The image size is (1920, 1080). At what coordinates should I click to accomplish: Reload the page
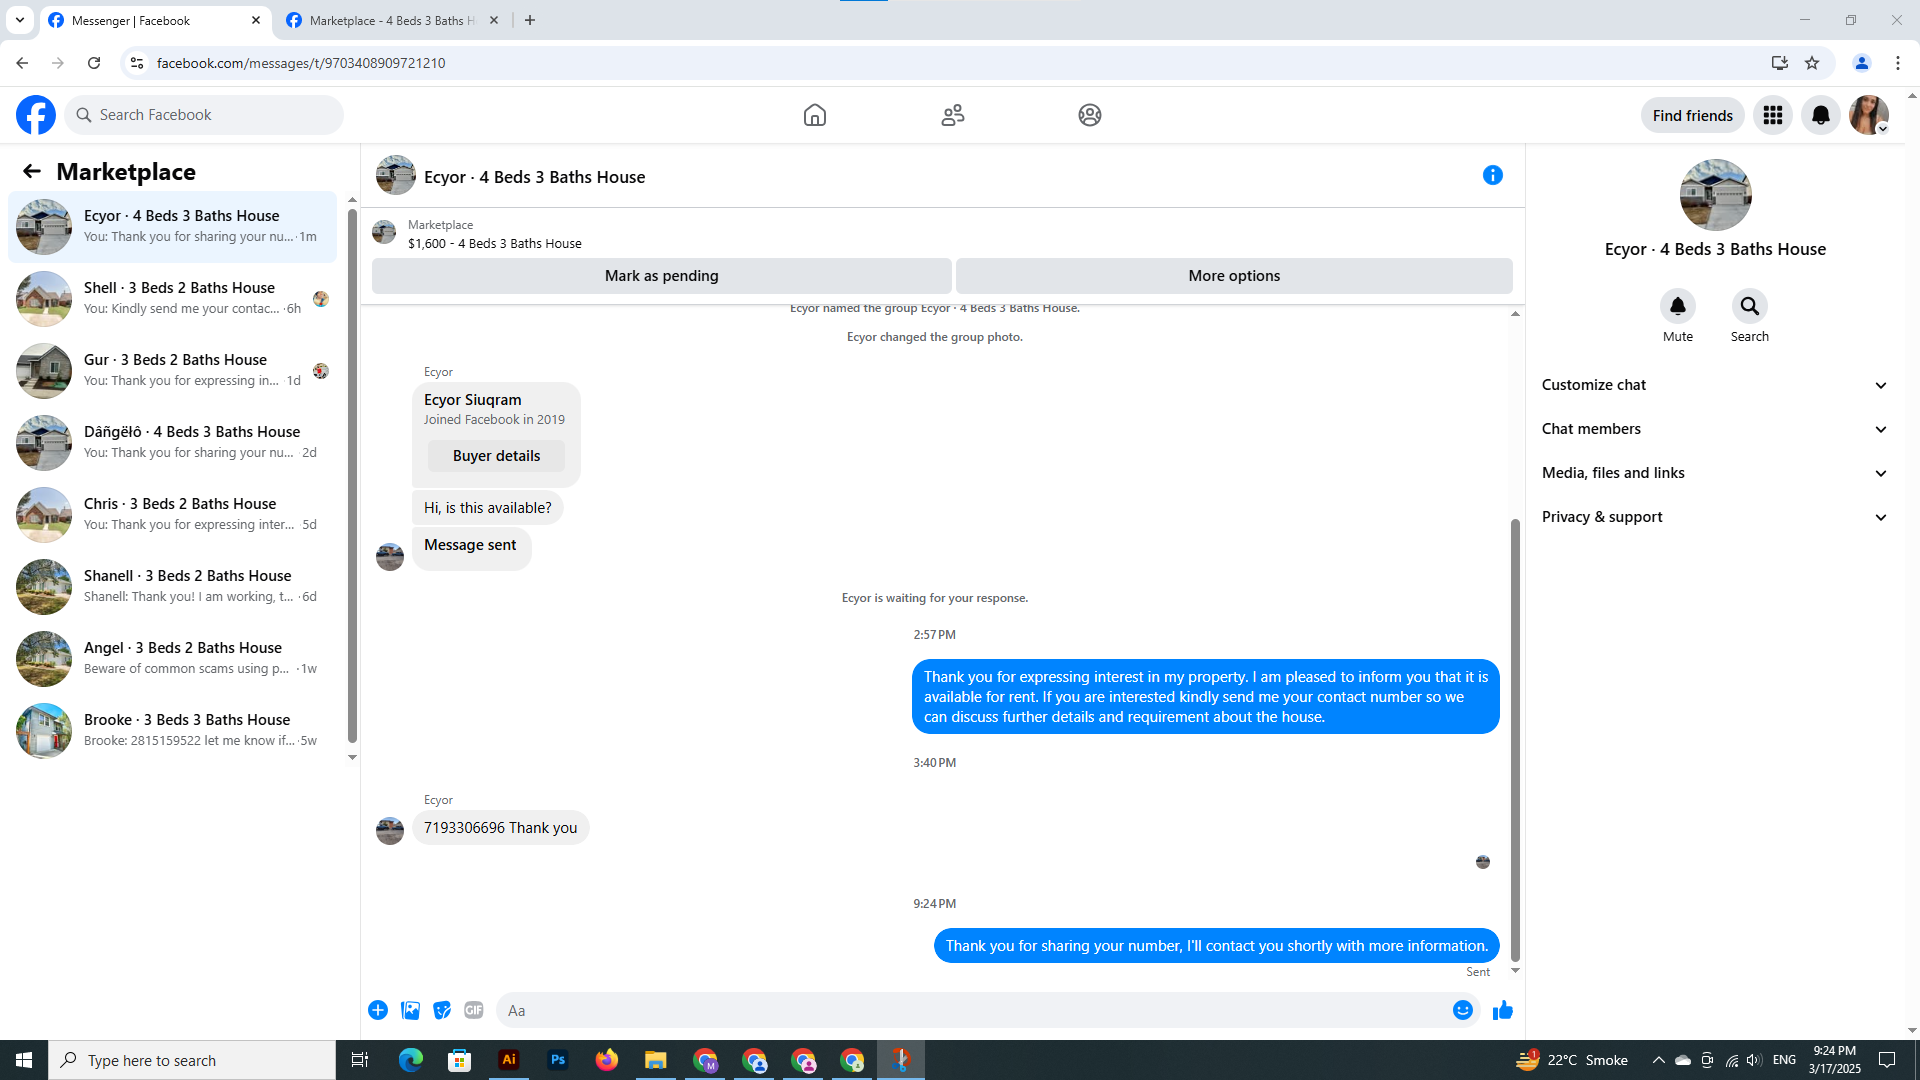pos(94,63)
